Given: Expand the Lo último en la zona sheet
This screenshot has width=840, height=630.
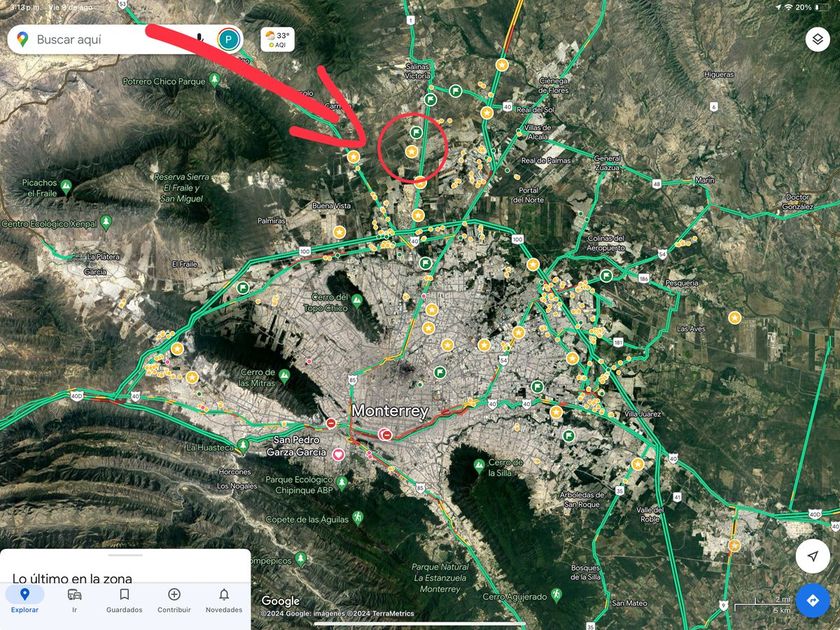Looking at the screenshot, I should point(125,555).
